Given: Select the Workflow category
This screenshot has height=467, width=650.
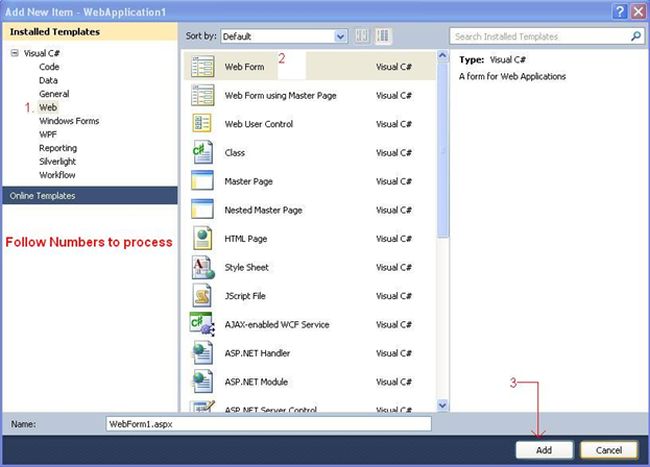Looking at the screenshot, I should click(57, 175).
